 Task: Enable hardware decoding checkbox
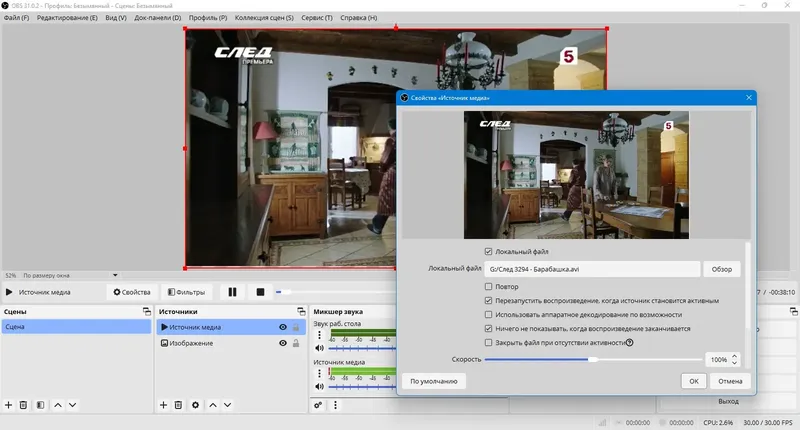[x=488, y=315]
